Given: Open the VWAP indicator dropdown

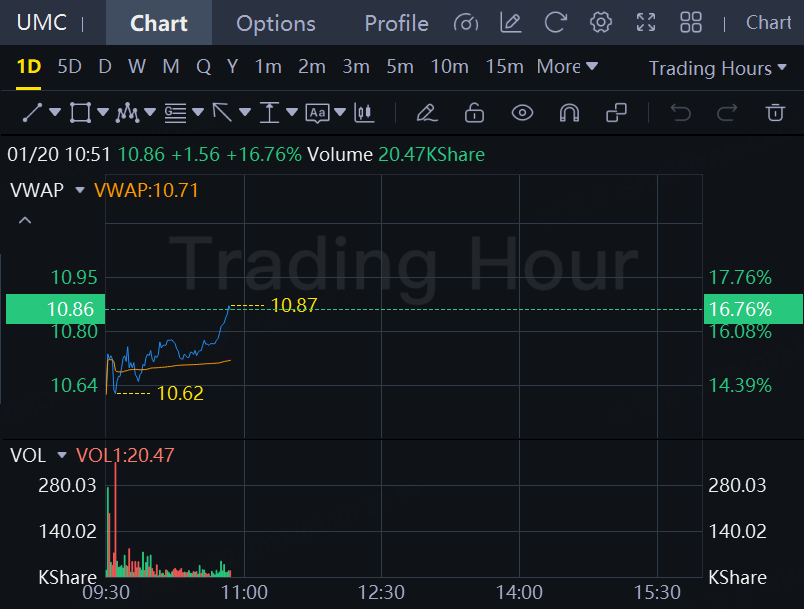Looking at the screenshot, I should pyautogui.click(x=80, y=190).
